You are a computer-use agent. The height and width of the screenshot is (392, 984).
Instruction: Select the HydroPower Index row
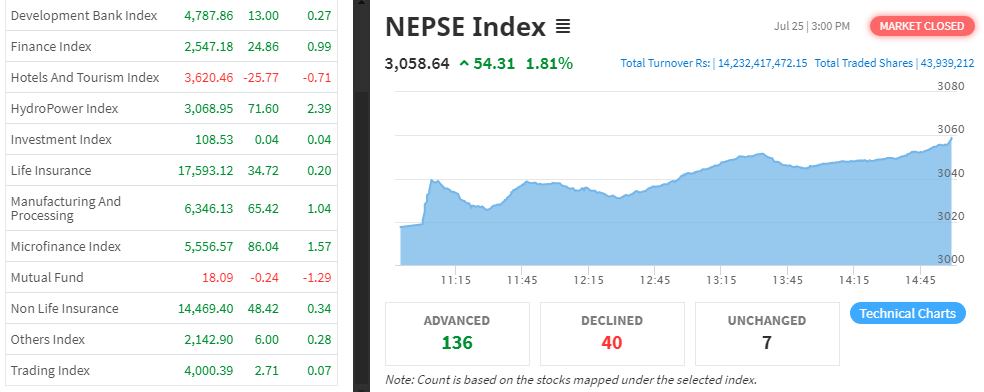point(171,109)
